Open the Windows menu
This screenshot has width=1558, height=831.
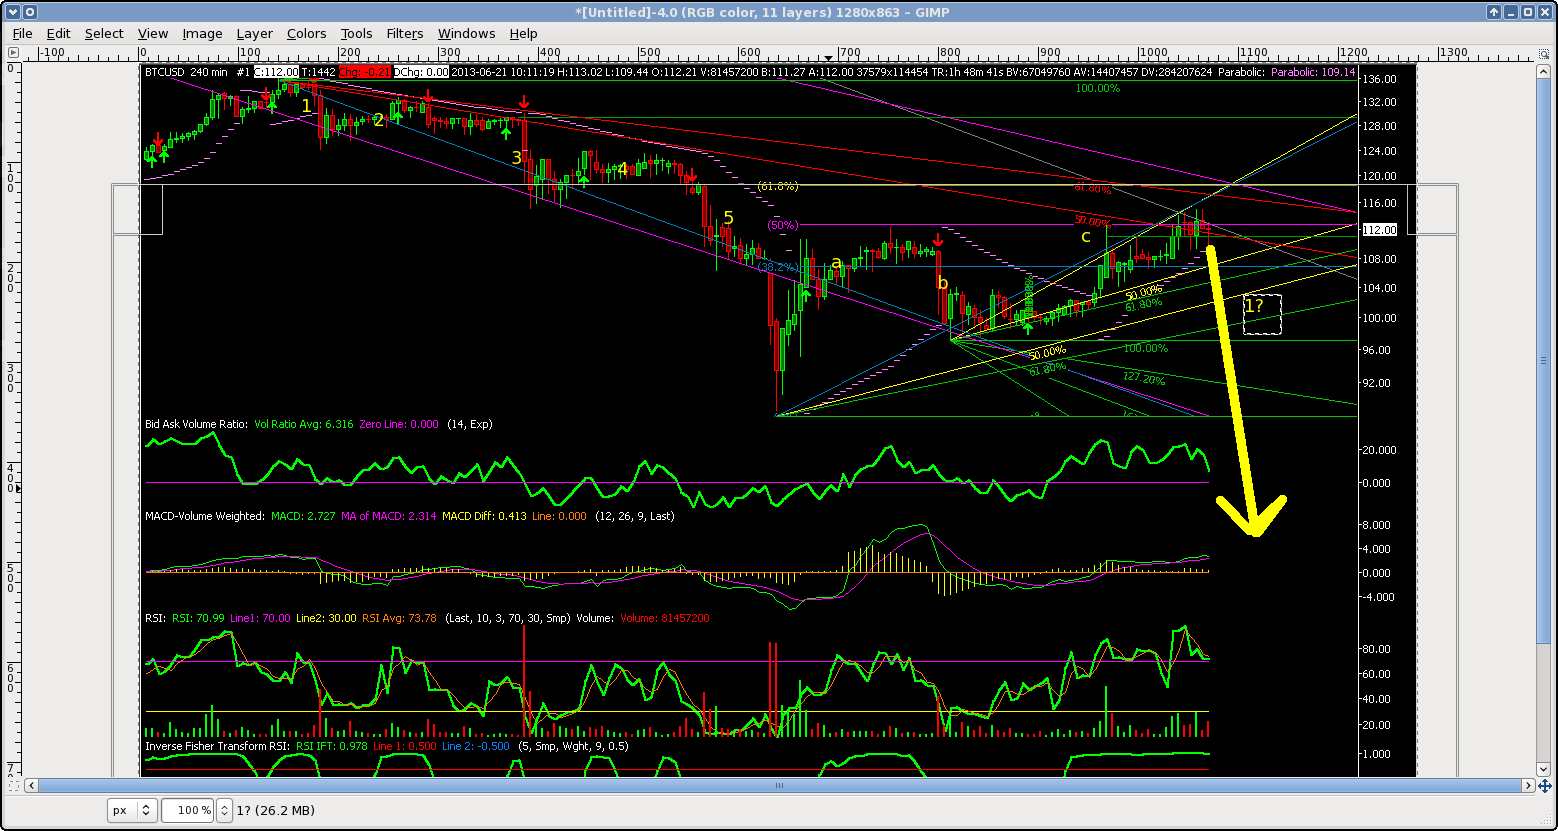click(x=466, y=33)
